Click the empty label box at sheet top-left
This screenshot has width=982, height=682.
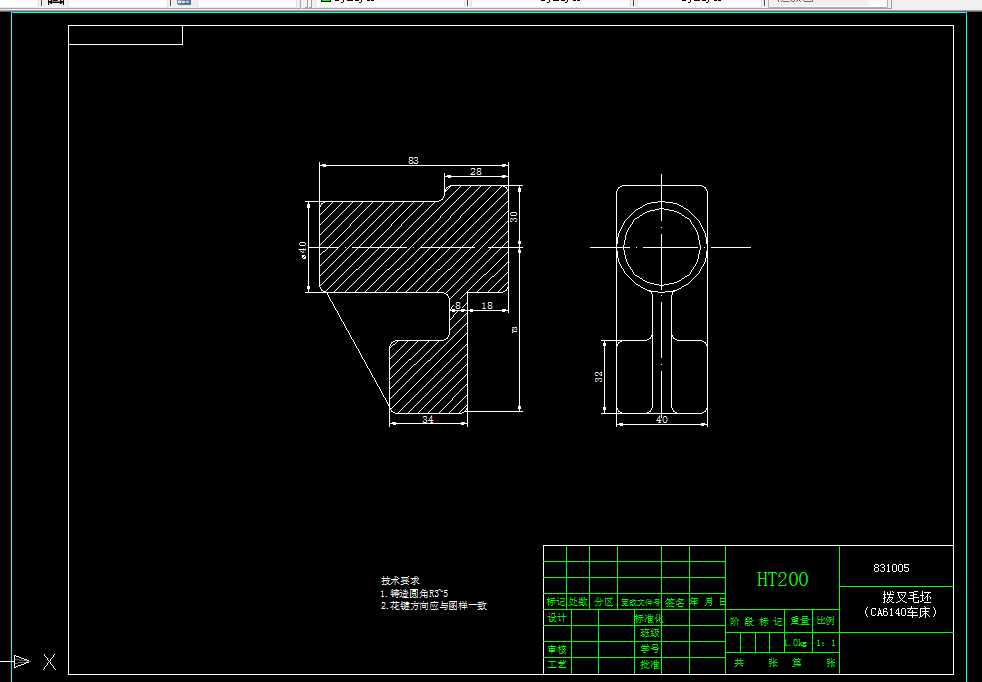tap(125, 35)
